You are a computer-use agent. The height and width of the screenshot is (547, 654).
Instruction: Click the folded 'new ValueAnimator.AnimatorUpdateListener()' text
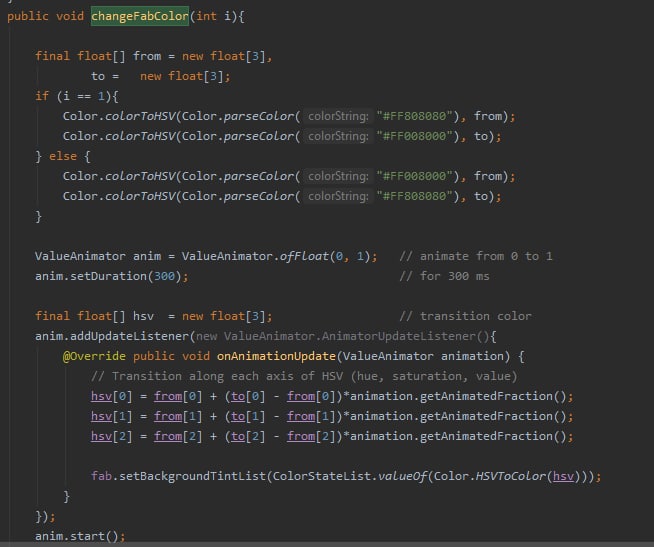(342, 336)
